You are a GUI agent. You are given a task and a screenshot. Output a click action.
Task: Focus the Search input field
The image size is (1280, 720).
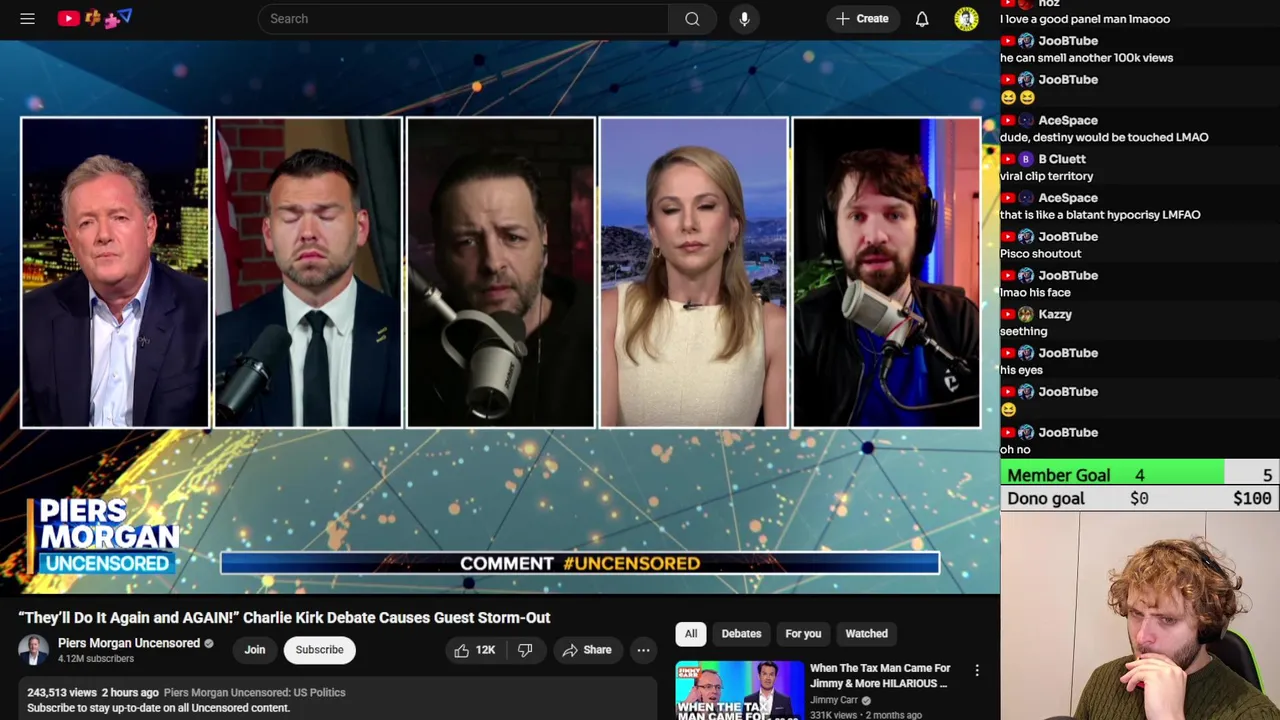463,18
